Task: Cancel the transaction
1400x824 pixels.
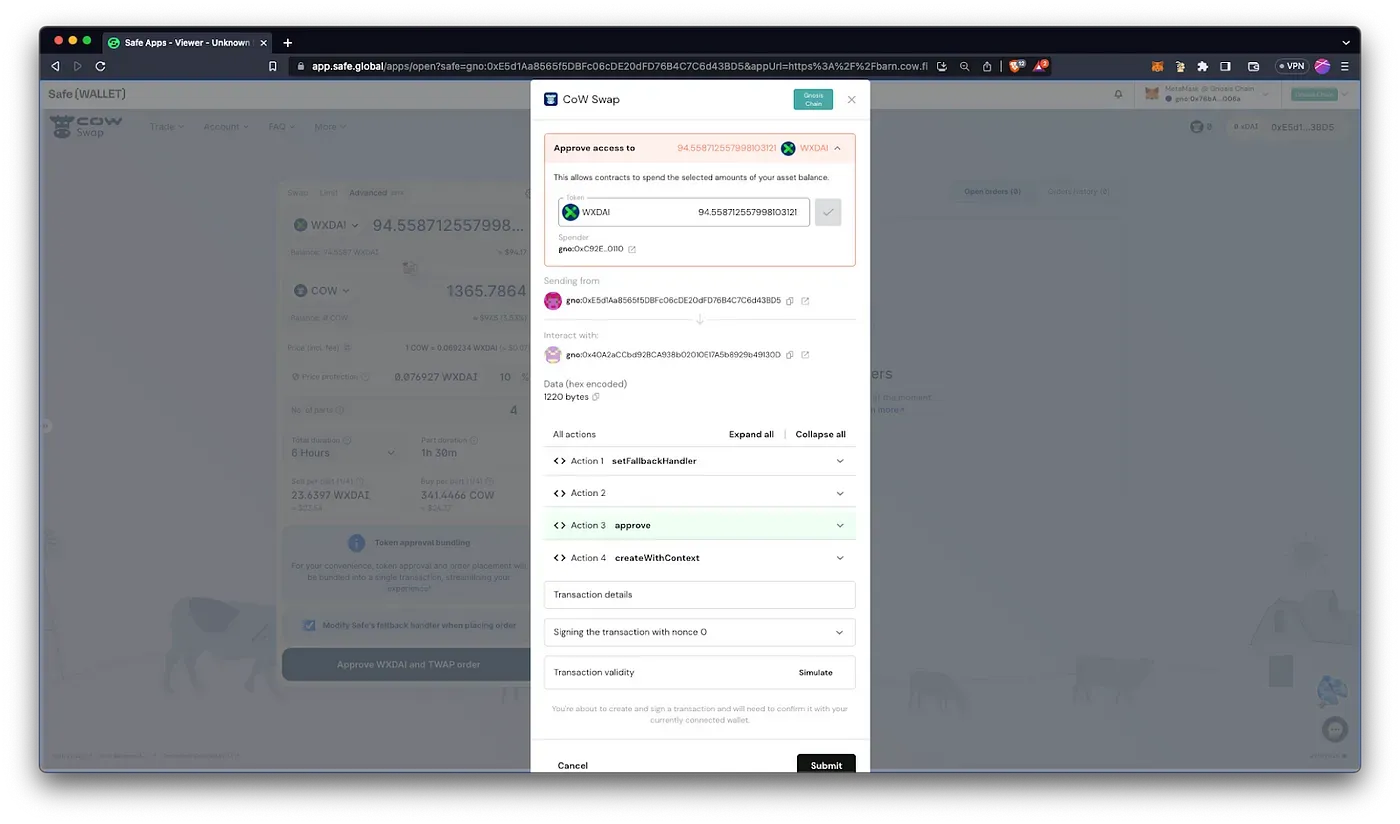Action: tap(573, 765)
